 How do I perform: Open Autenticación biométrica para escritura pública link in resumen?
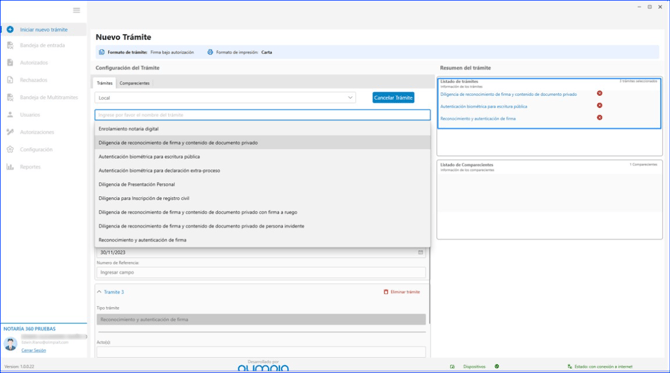tap(484, 106)
